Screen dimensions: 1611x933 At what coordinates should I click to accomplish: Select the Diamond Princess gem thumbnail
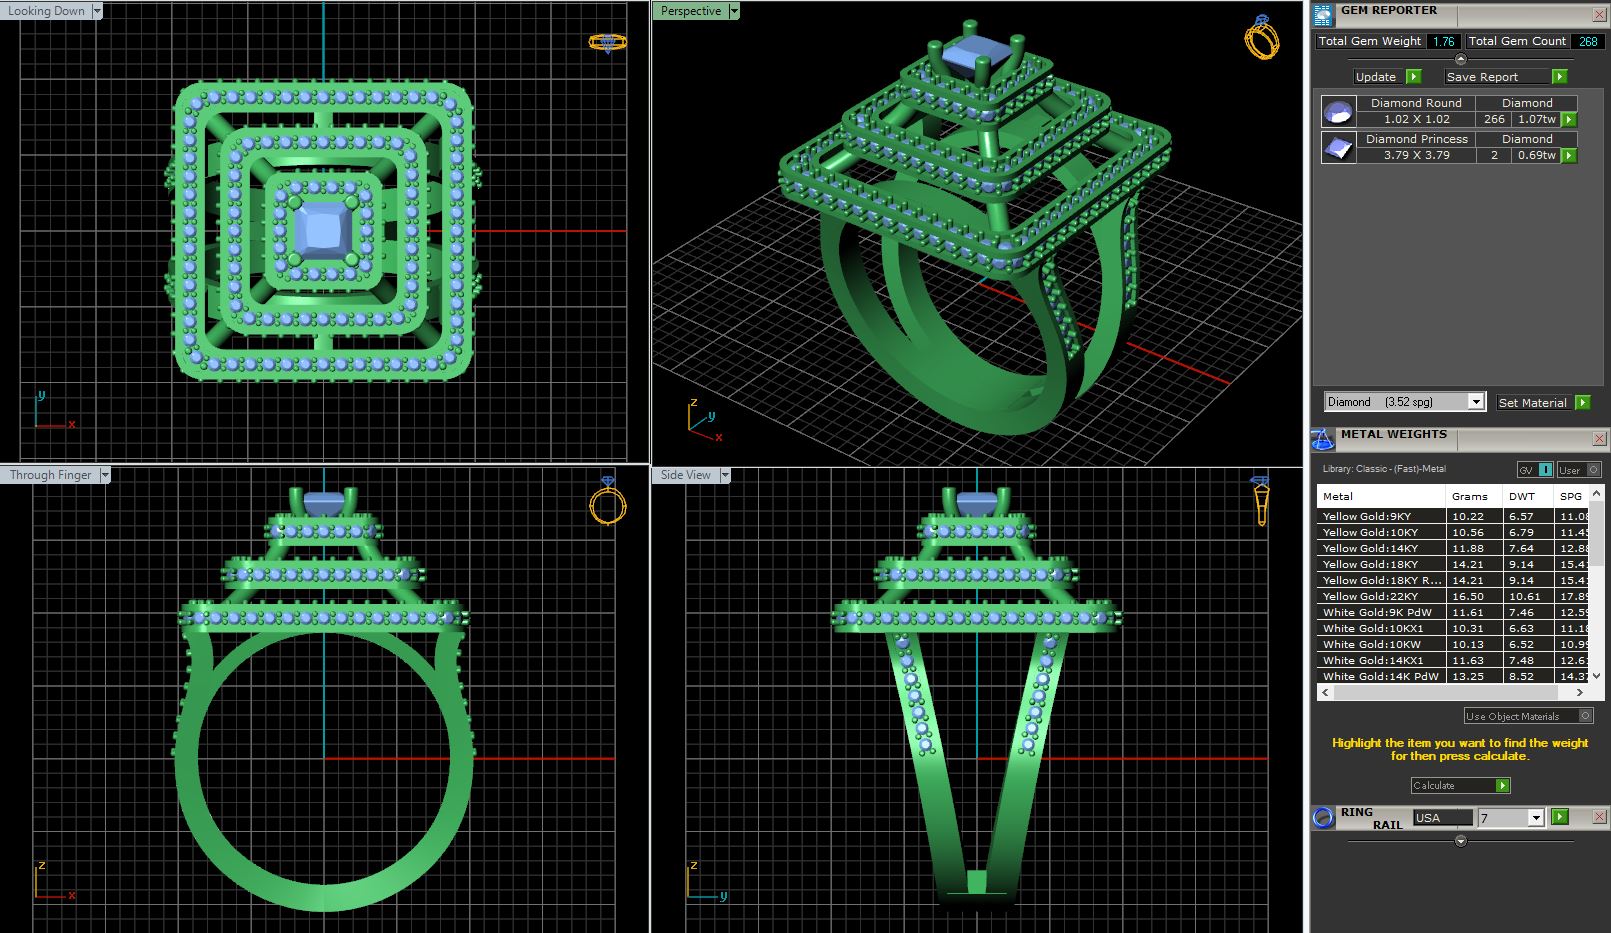[1337, 148]
